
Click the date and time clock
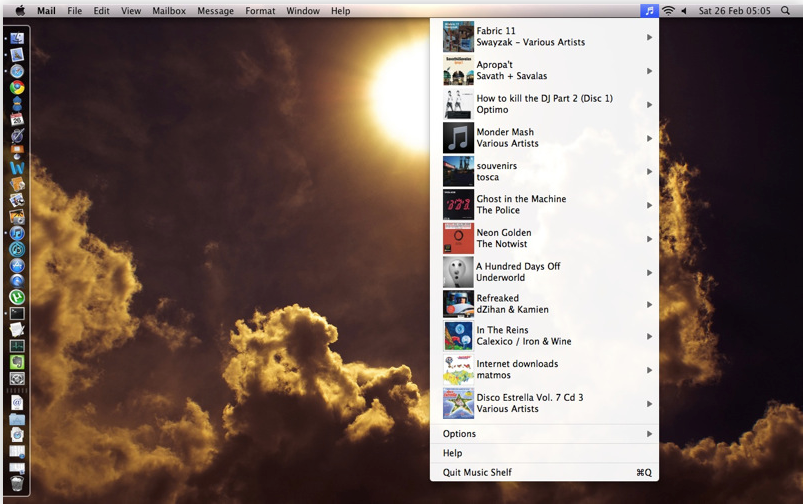coord(734,10)
